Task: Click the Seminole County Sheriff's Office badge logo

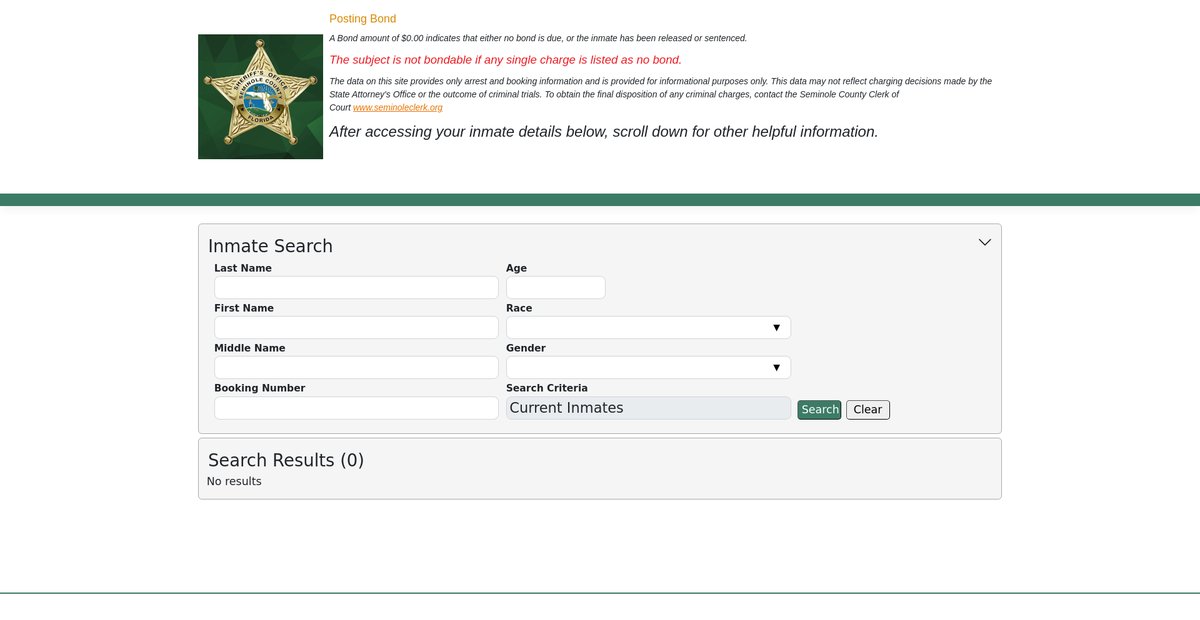Action: tap(260, 97)
